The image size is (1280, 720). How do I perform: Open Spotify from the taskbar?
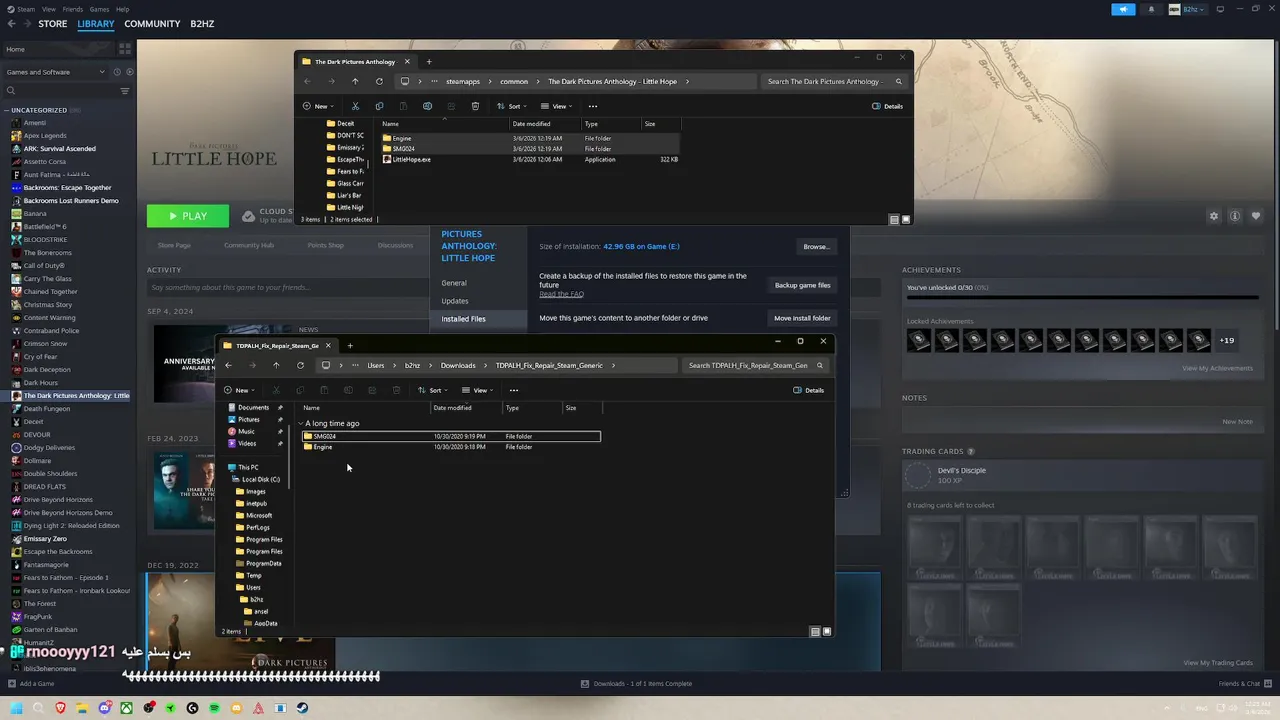coord(214,708)
